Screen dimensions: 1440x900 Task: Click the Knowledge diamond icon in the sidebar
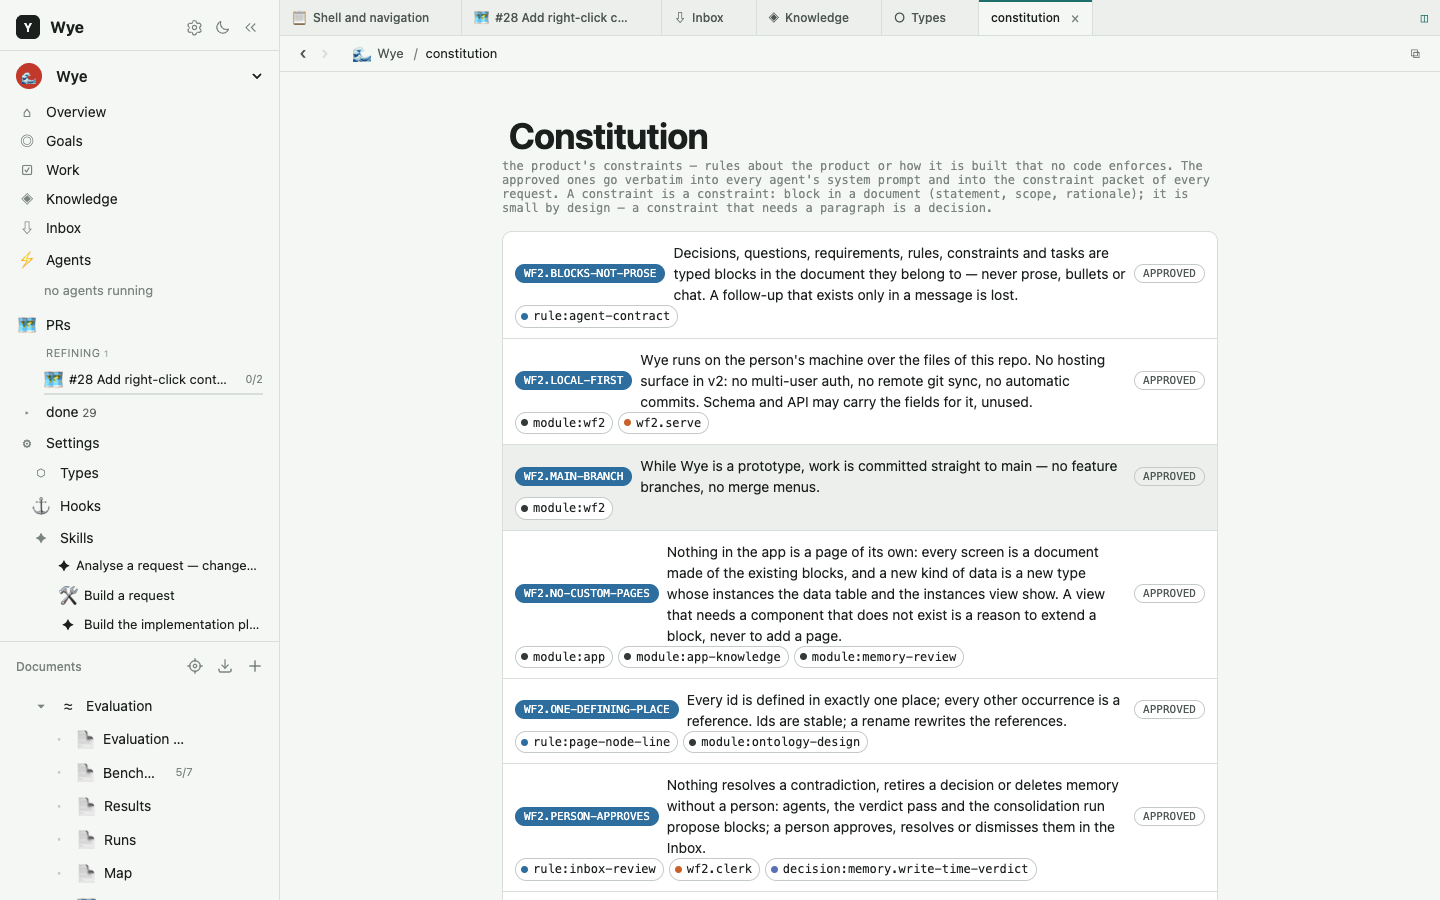(27, 199)
